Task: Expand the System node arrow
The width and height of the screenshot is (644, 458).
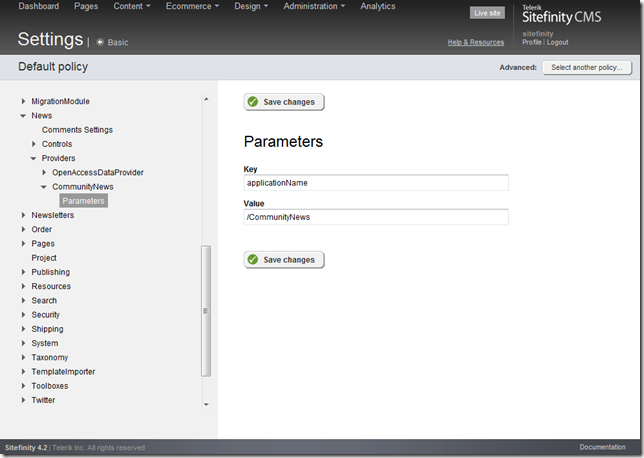Action: pyautogui.click(x=23, y=343)
